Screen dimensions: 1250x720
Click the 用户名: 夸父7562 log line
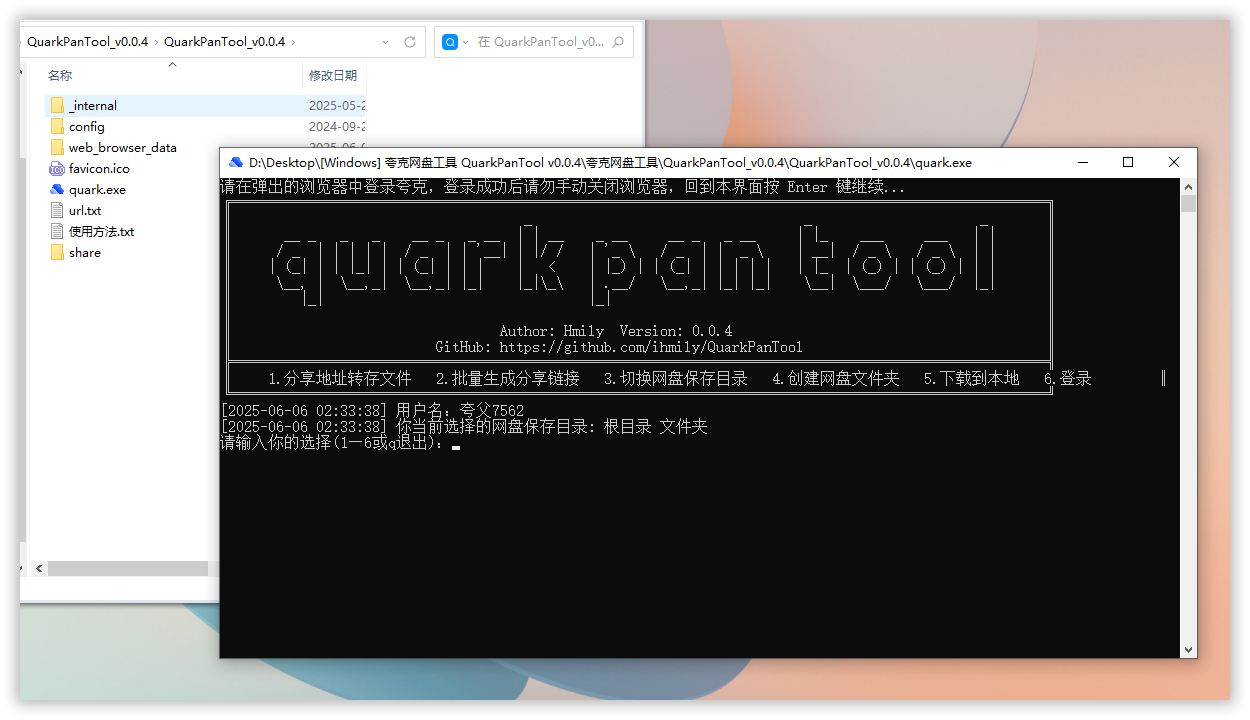[372, 410]
